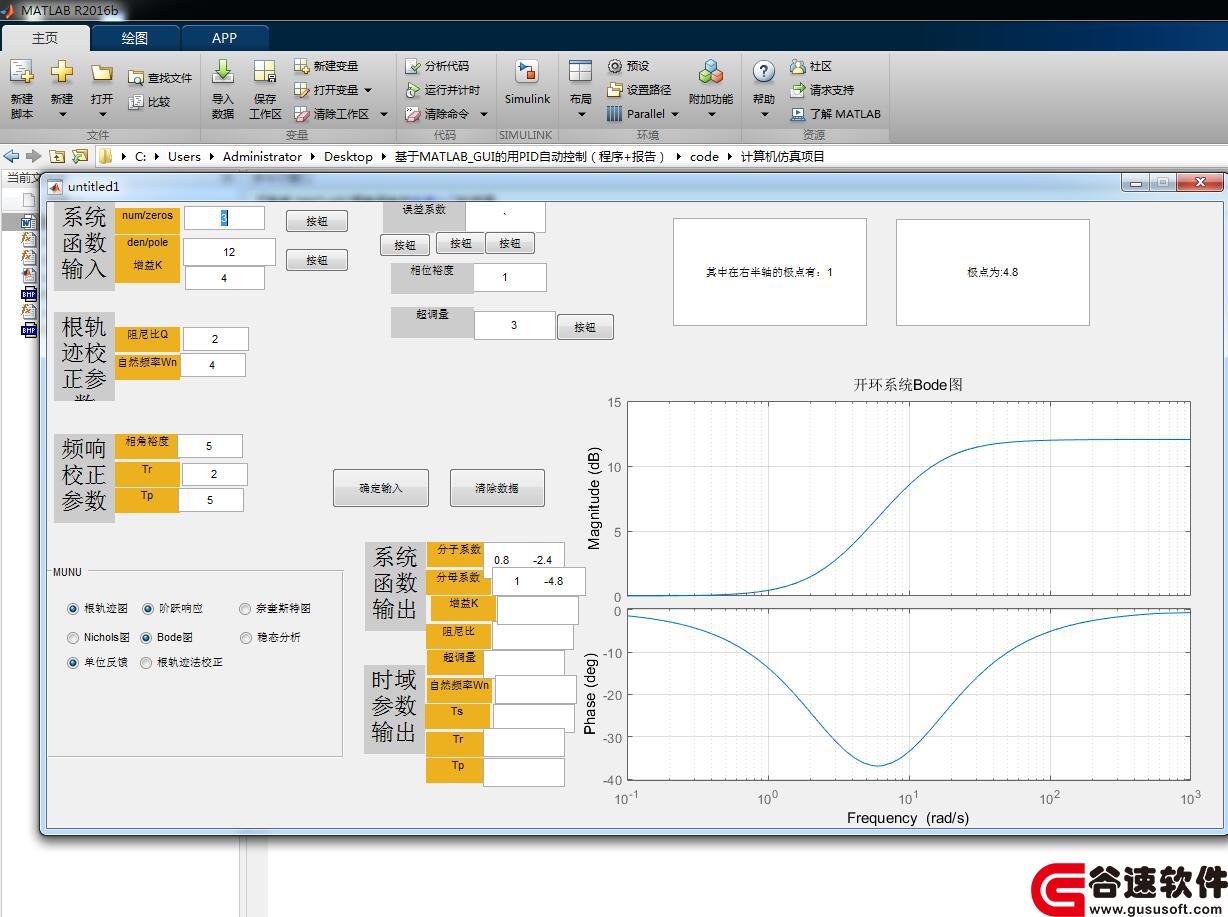Viewport: 1228px width, 917px height.
Task: Click the New Script icon (新建脚本)
Action: pos(21,71)
